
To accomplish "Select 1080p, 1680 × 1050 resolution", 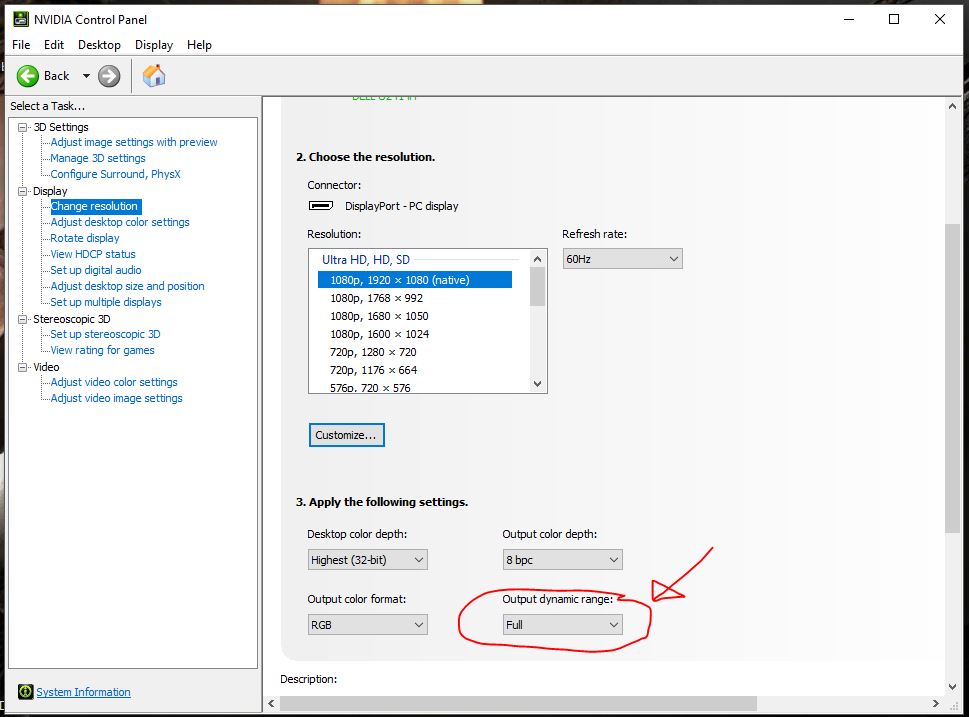I will pyautogui.click(x=415, y=316).
